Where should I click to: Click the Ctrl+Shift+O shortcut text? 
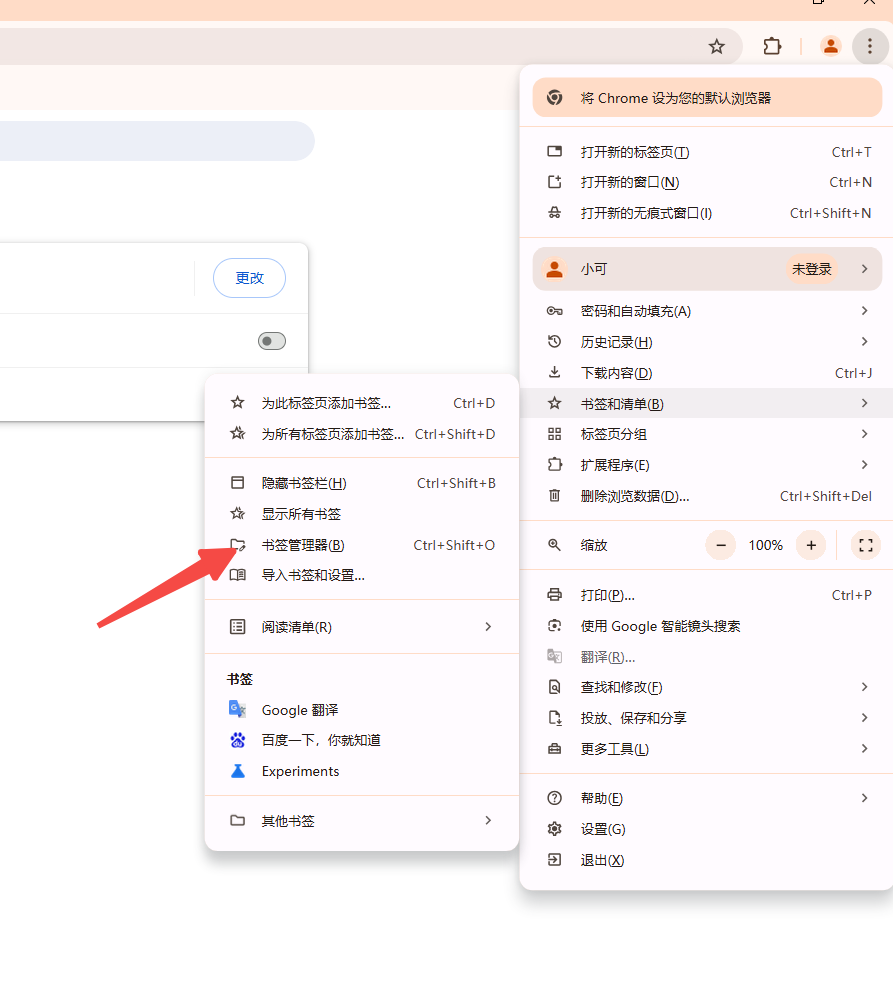coord(454,545)
